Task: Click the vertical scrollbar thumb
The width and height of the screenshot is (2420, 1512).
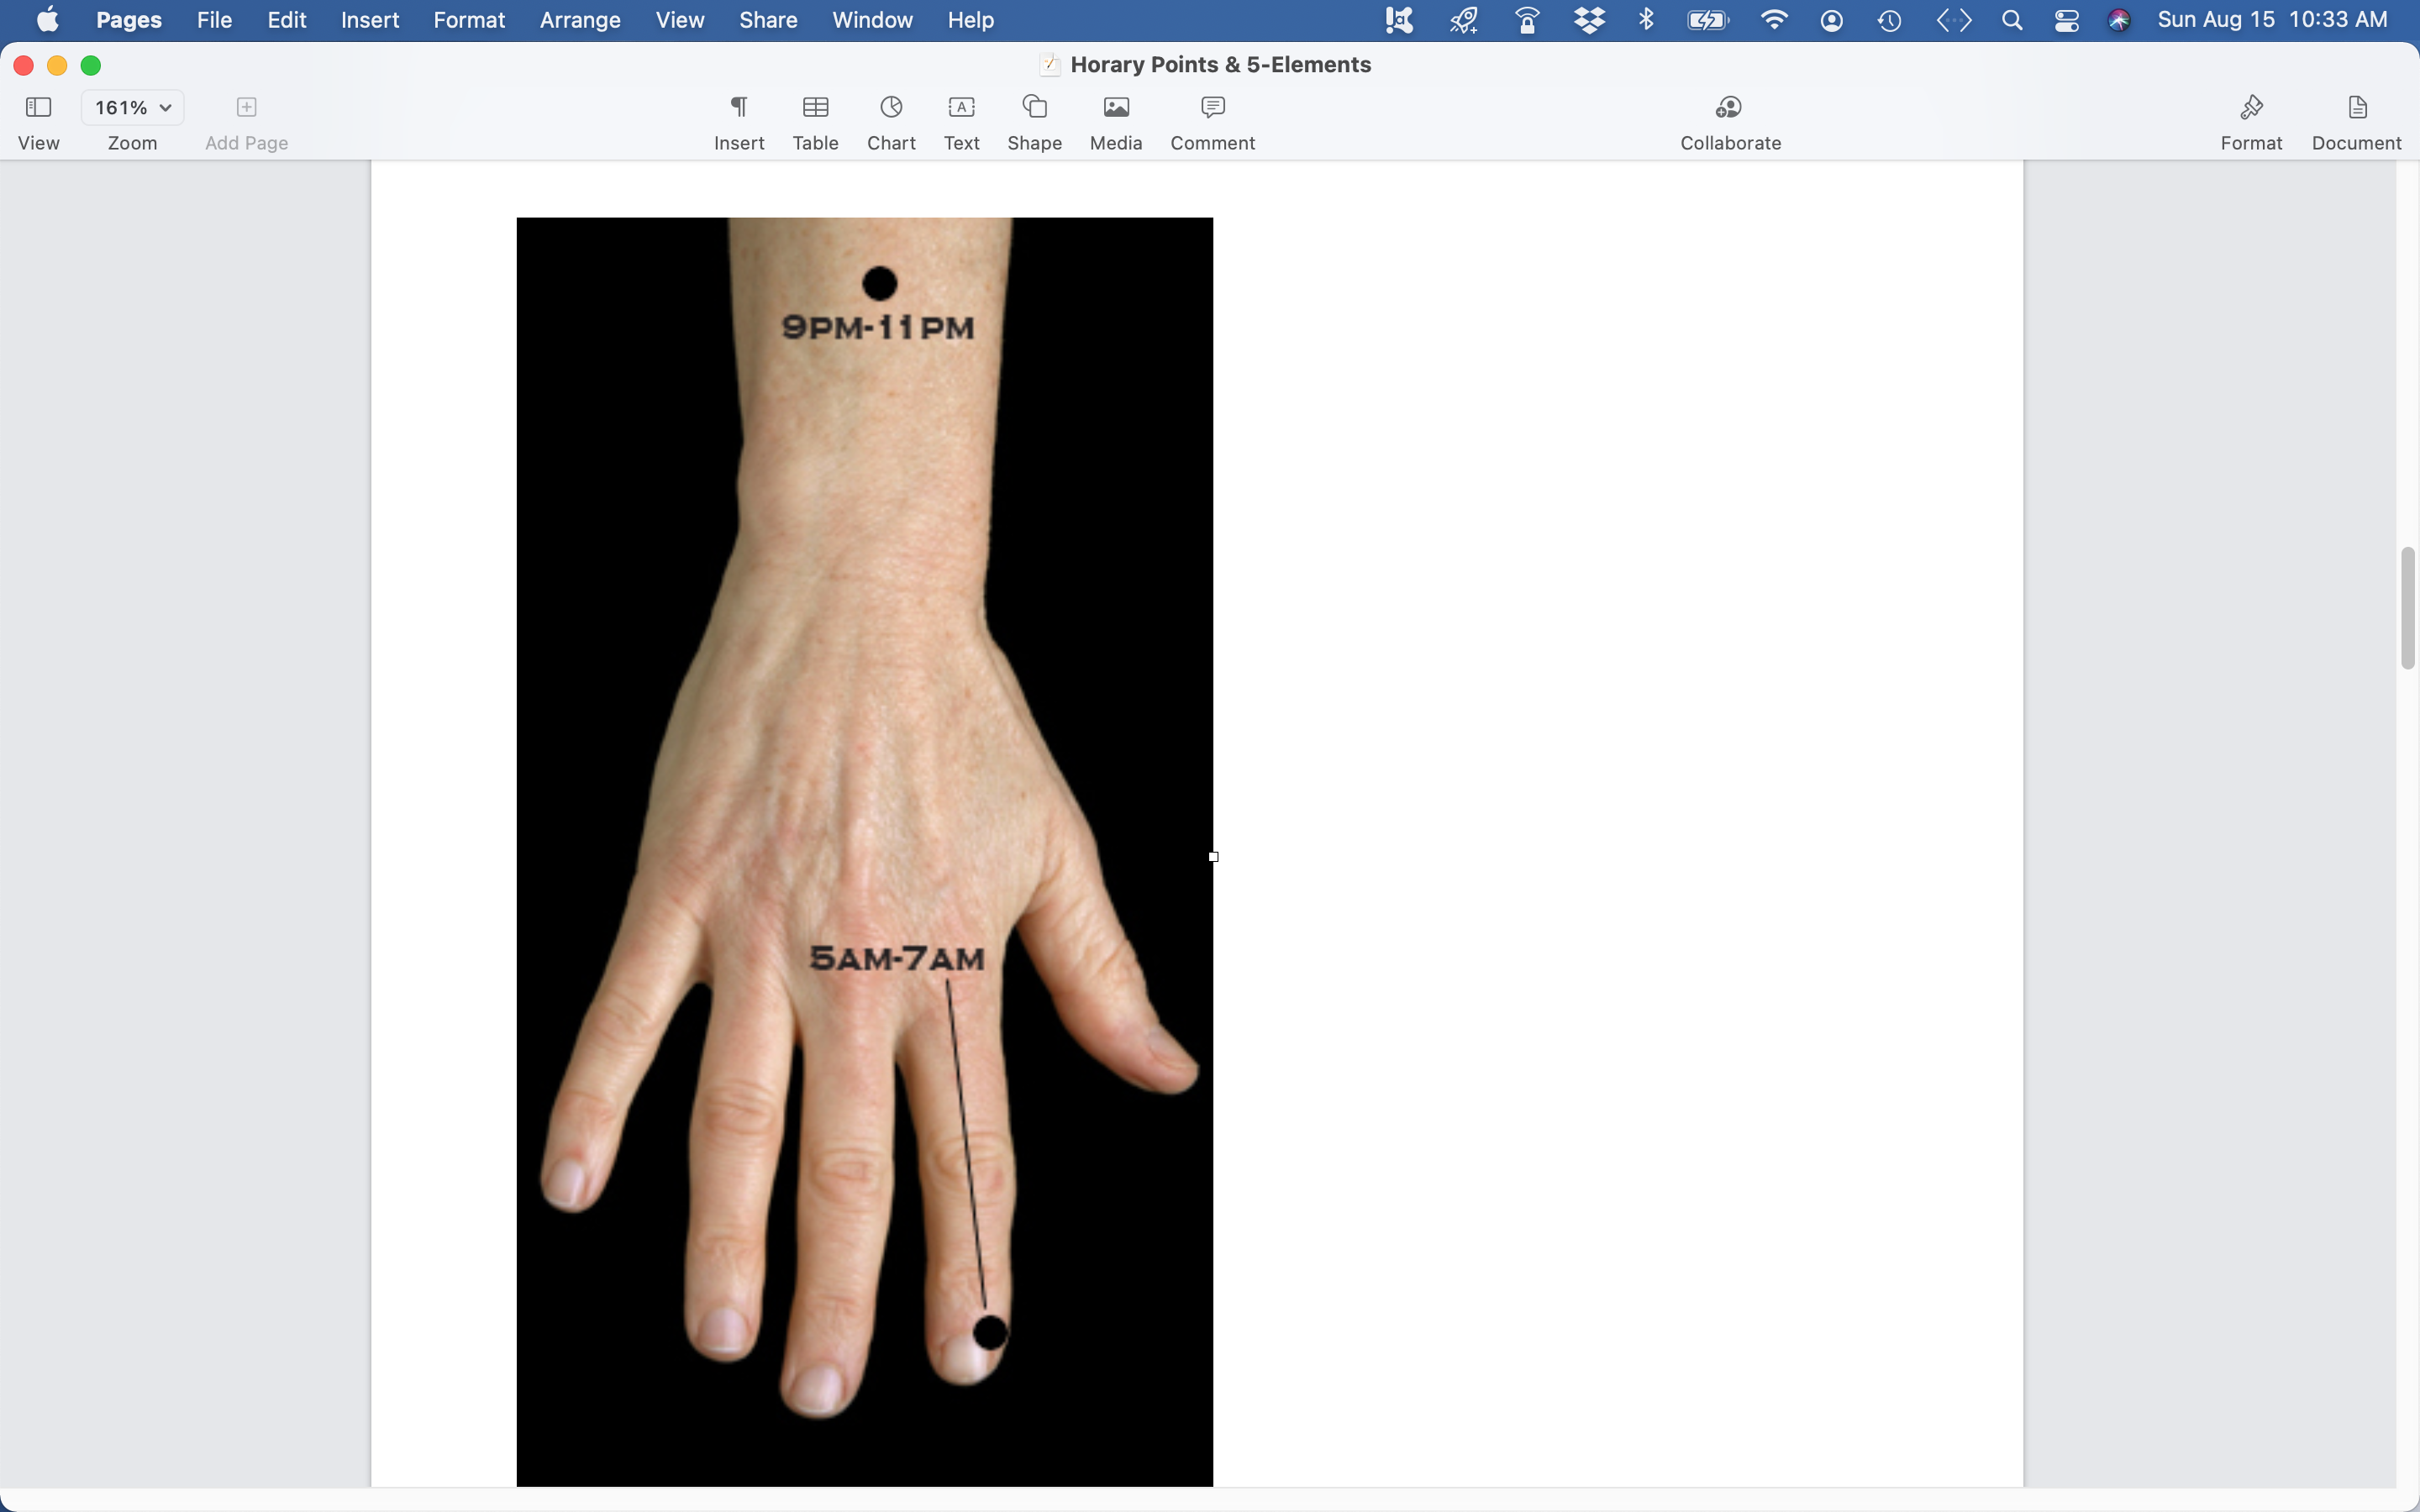Action: click(x=2407, y=608)
